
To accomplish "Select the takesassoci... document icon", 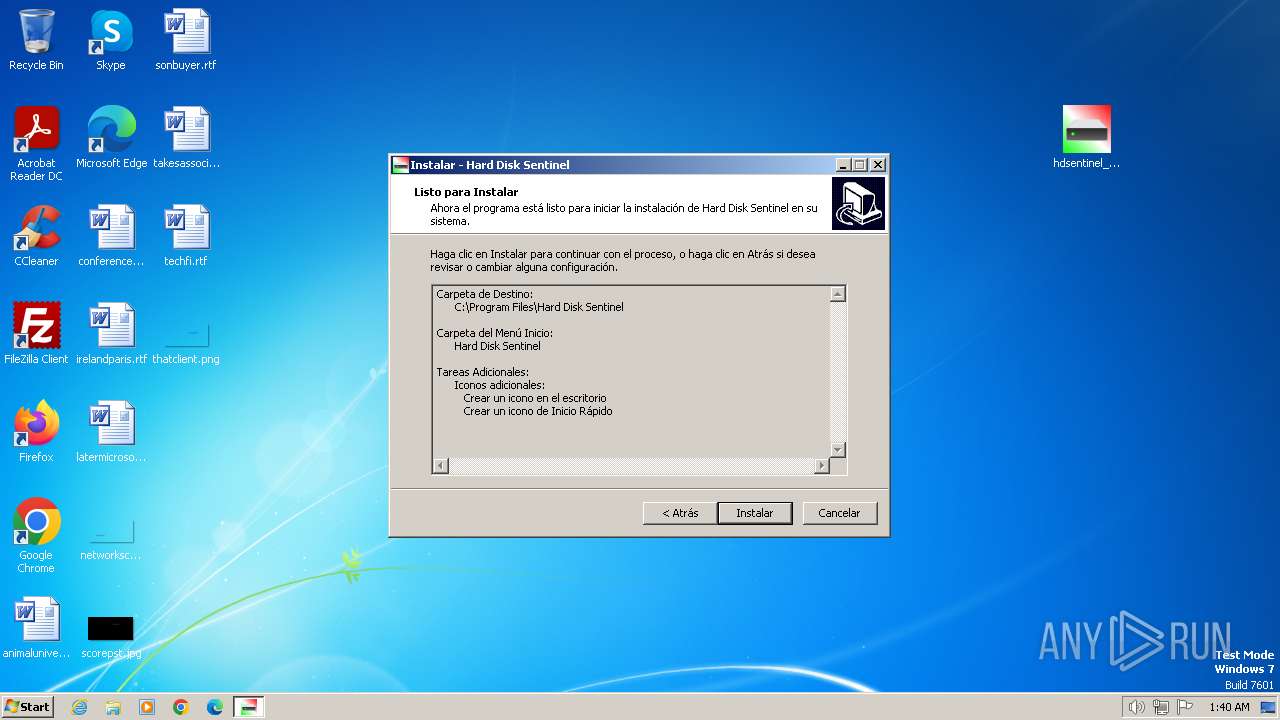I will tap(186, 138).
